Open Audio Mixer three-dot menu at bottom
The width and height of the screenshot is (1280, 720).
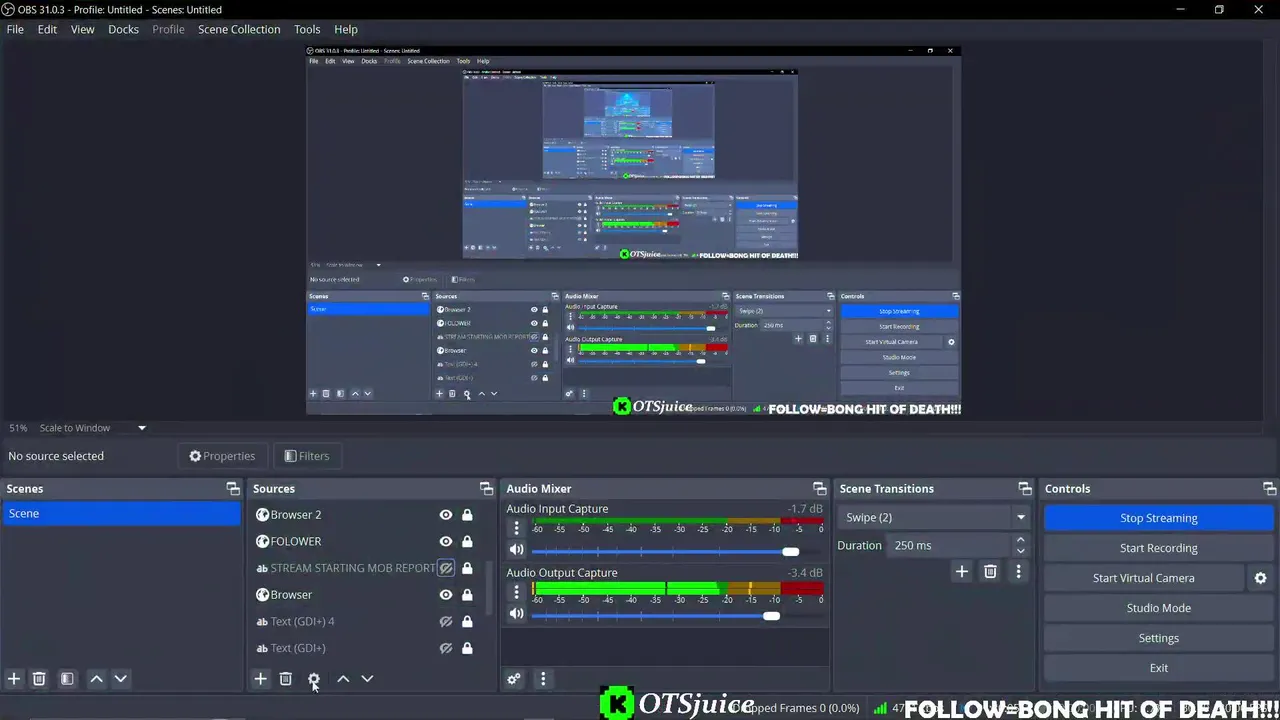point(543,679)
